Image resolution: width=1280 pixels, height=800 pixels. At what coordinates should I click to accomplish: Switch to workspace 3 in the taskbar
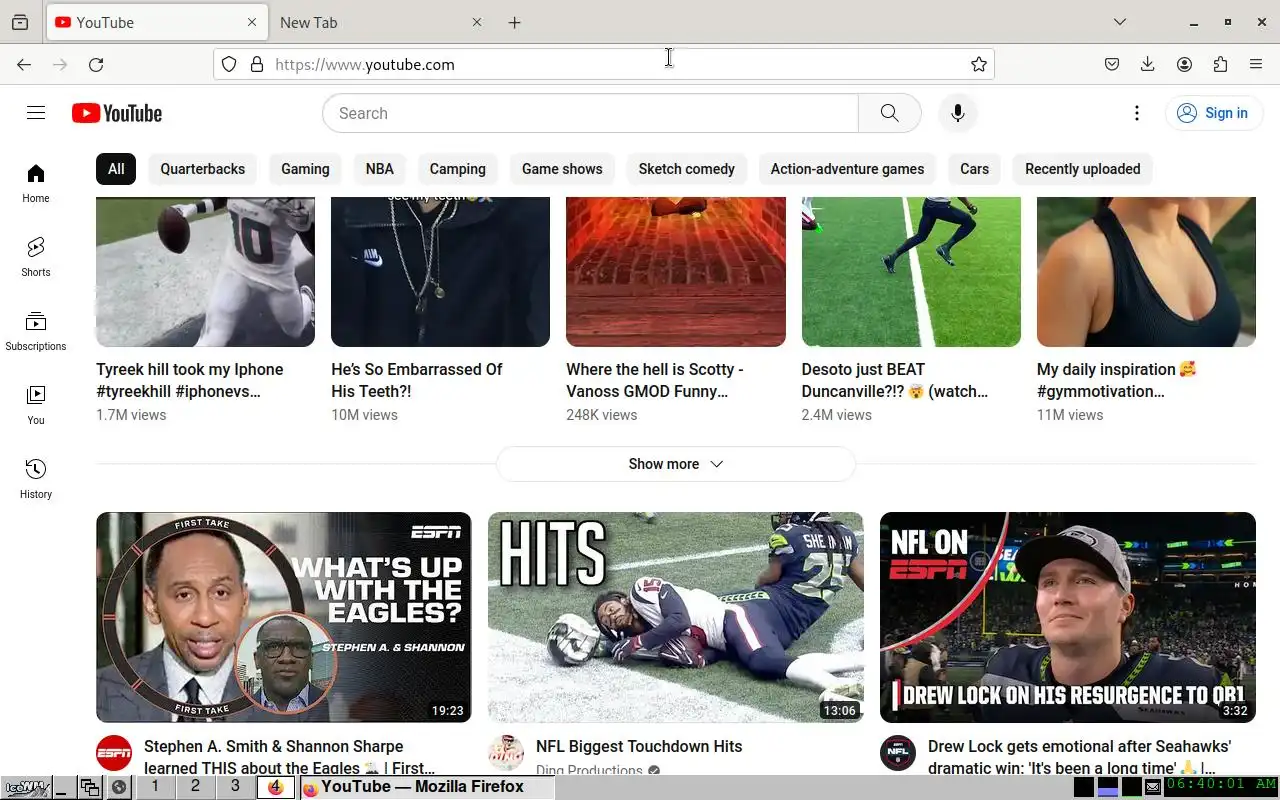236,787
